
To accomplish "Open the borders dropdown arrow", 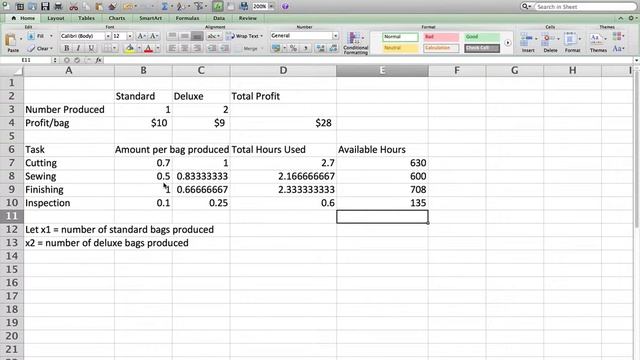I will (x=115, y=48).
